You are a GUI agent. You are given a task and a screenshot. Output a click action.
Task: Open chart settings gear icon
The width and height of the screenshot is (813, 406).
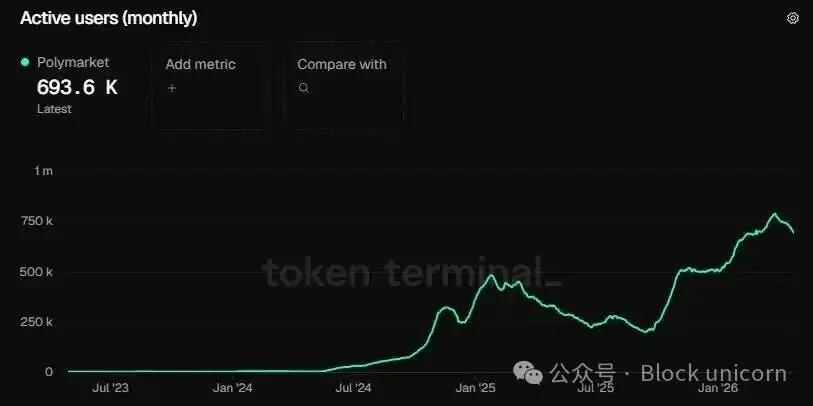[x=793, y=18]
